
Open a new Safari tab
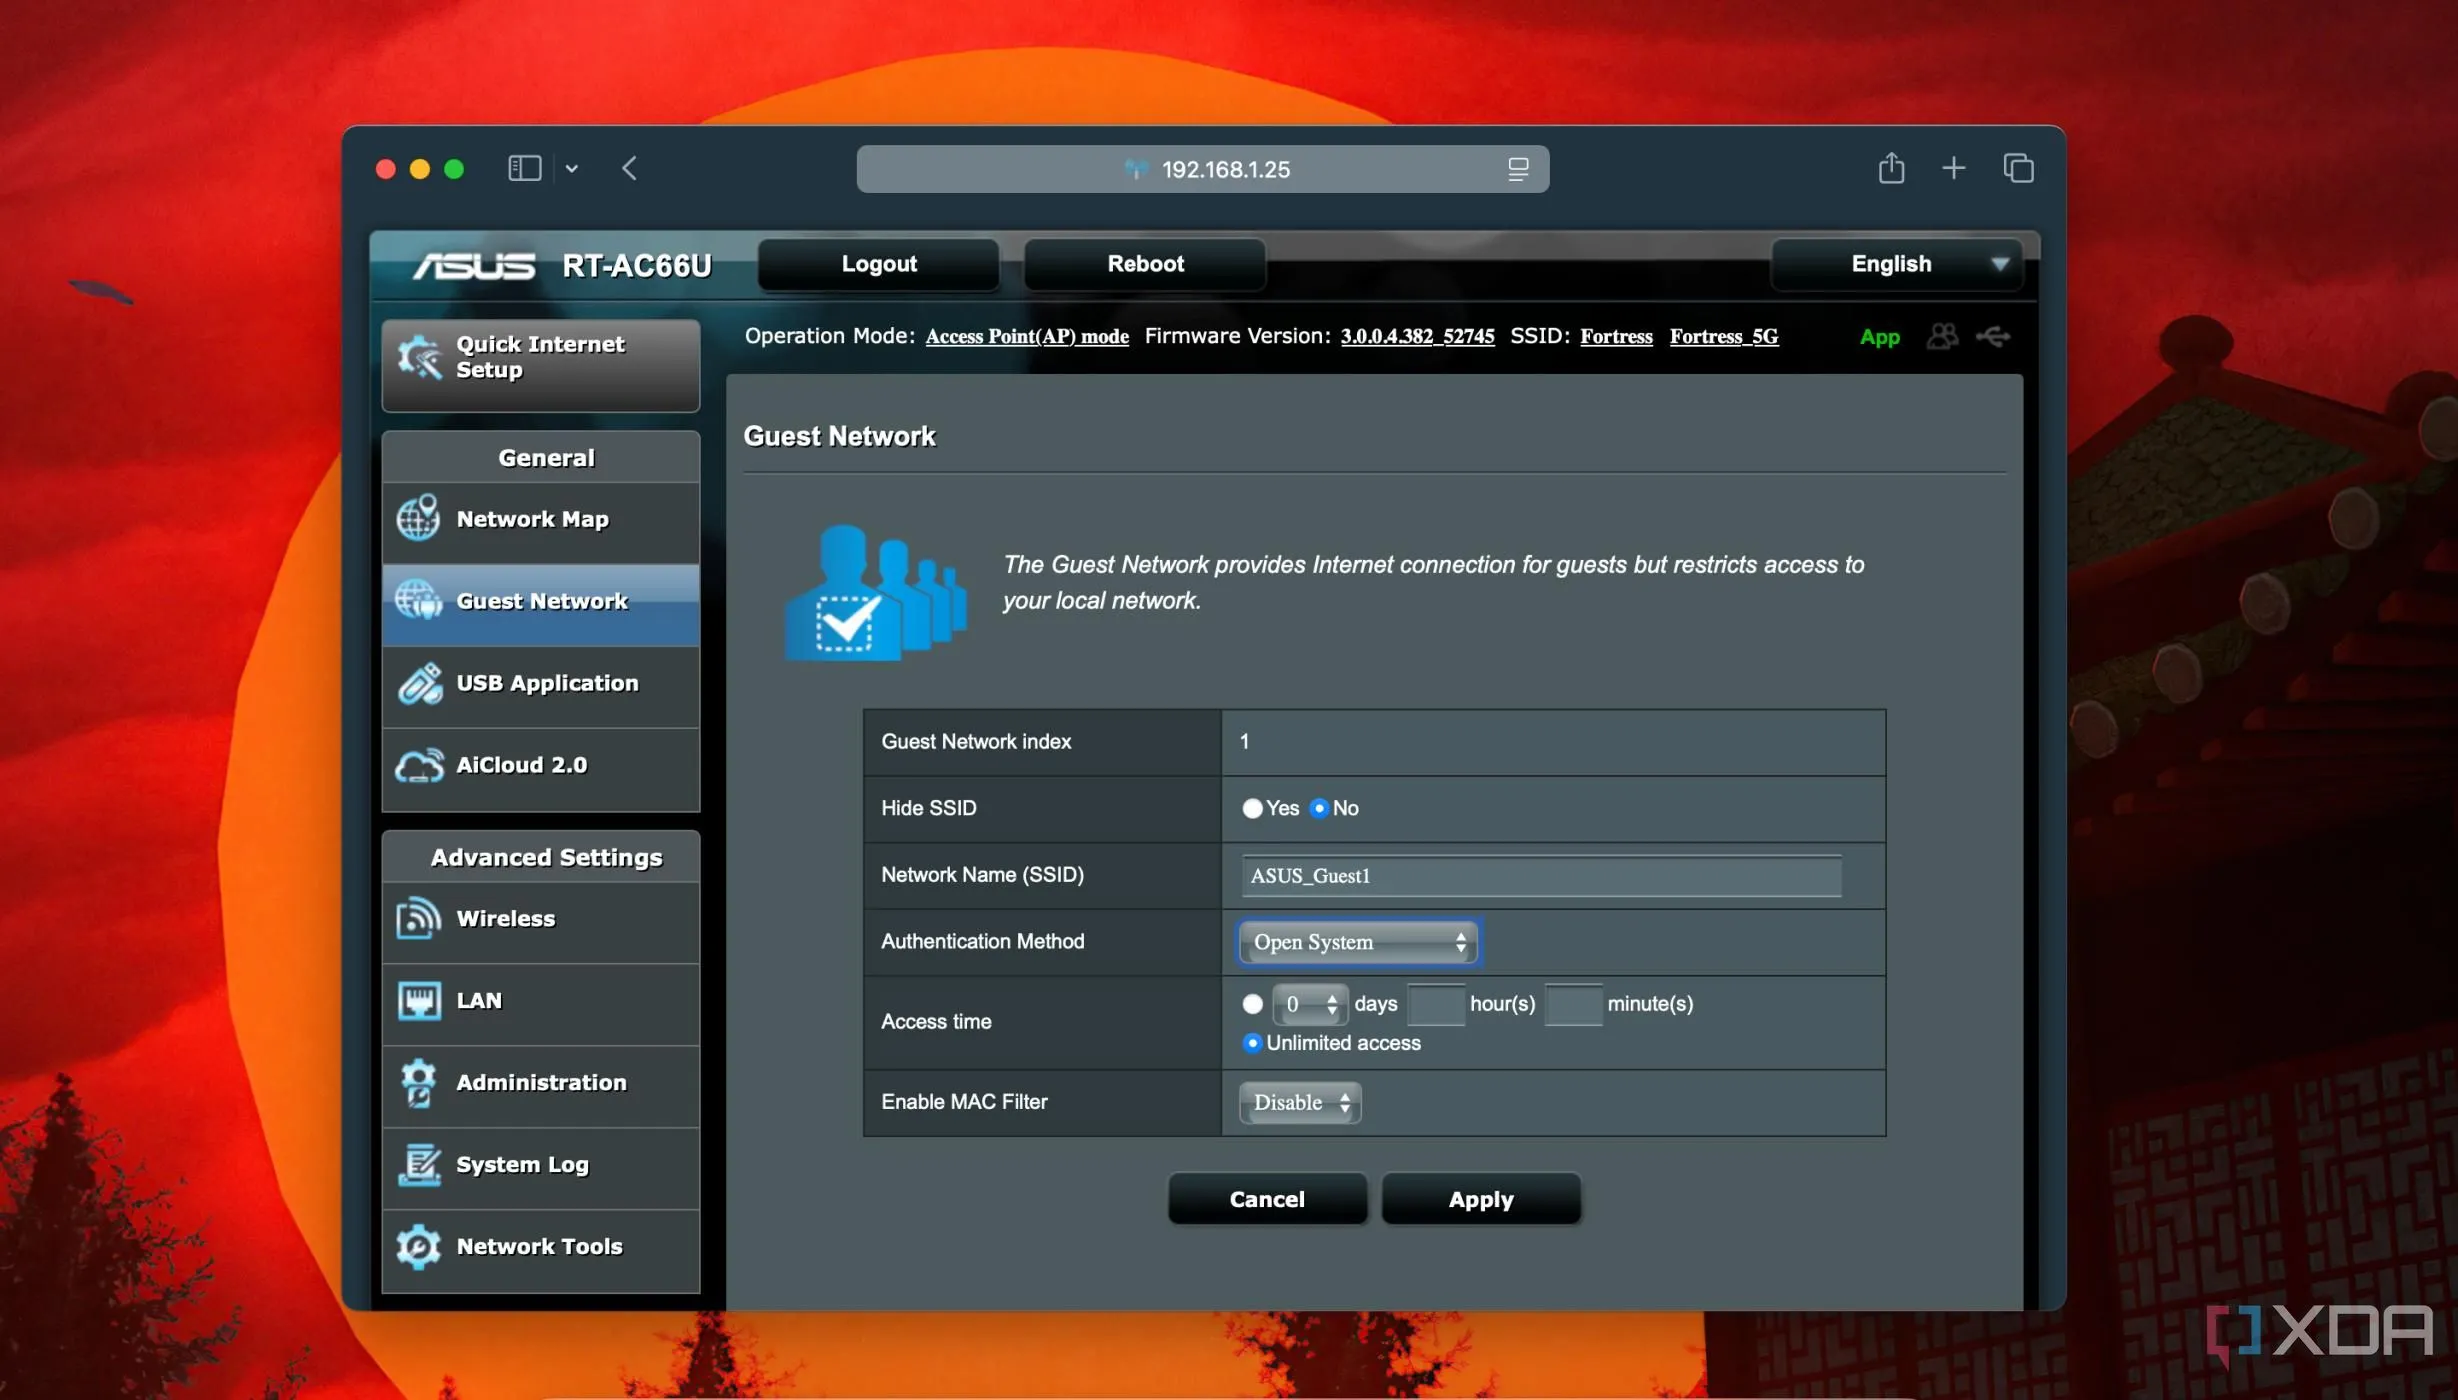[x=1953, y=168]
